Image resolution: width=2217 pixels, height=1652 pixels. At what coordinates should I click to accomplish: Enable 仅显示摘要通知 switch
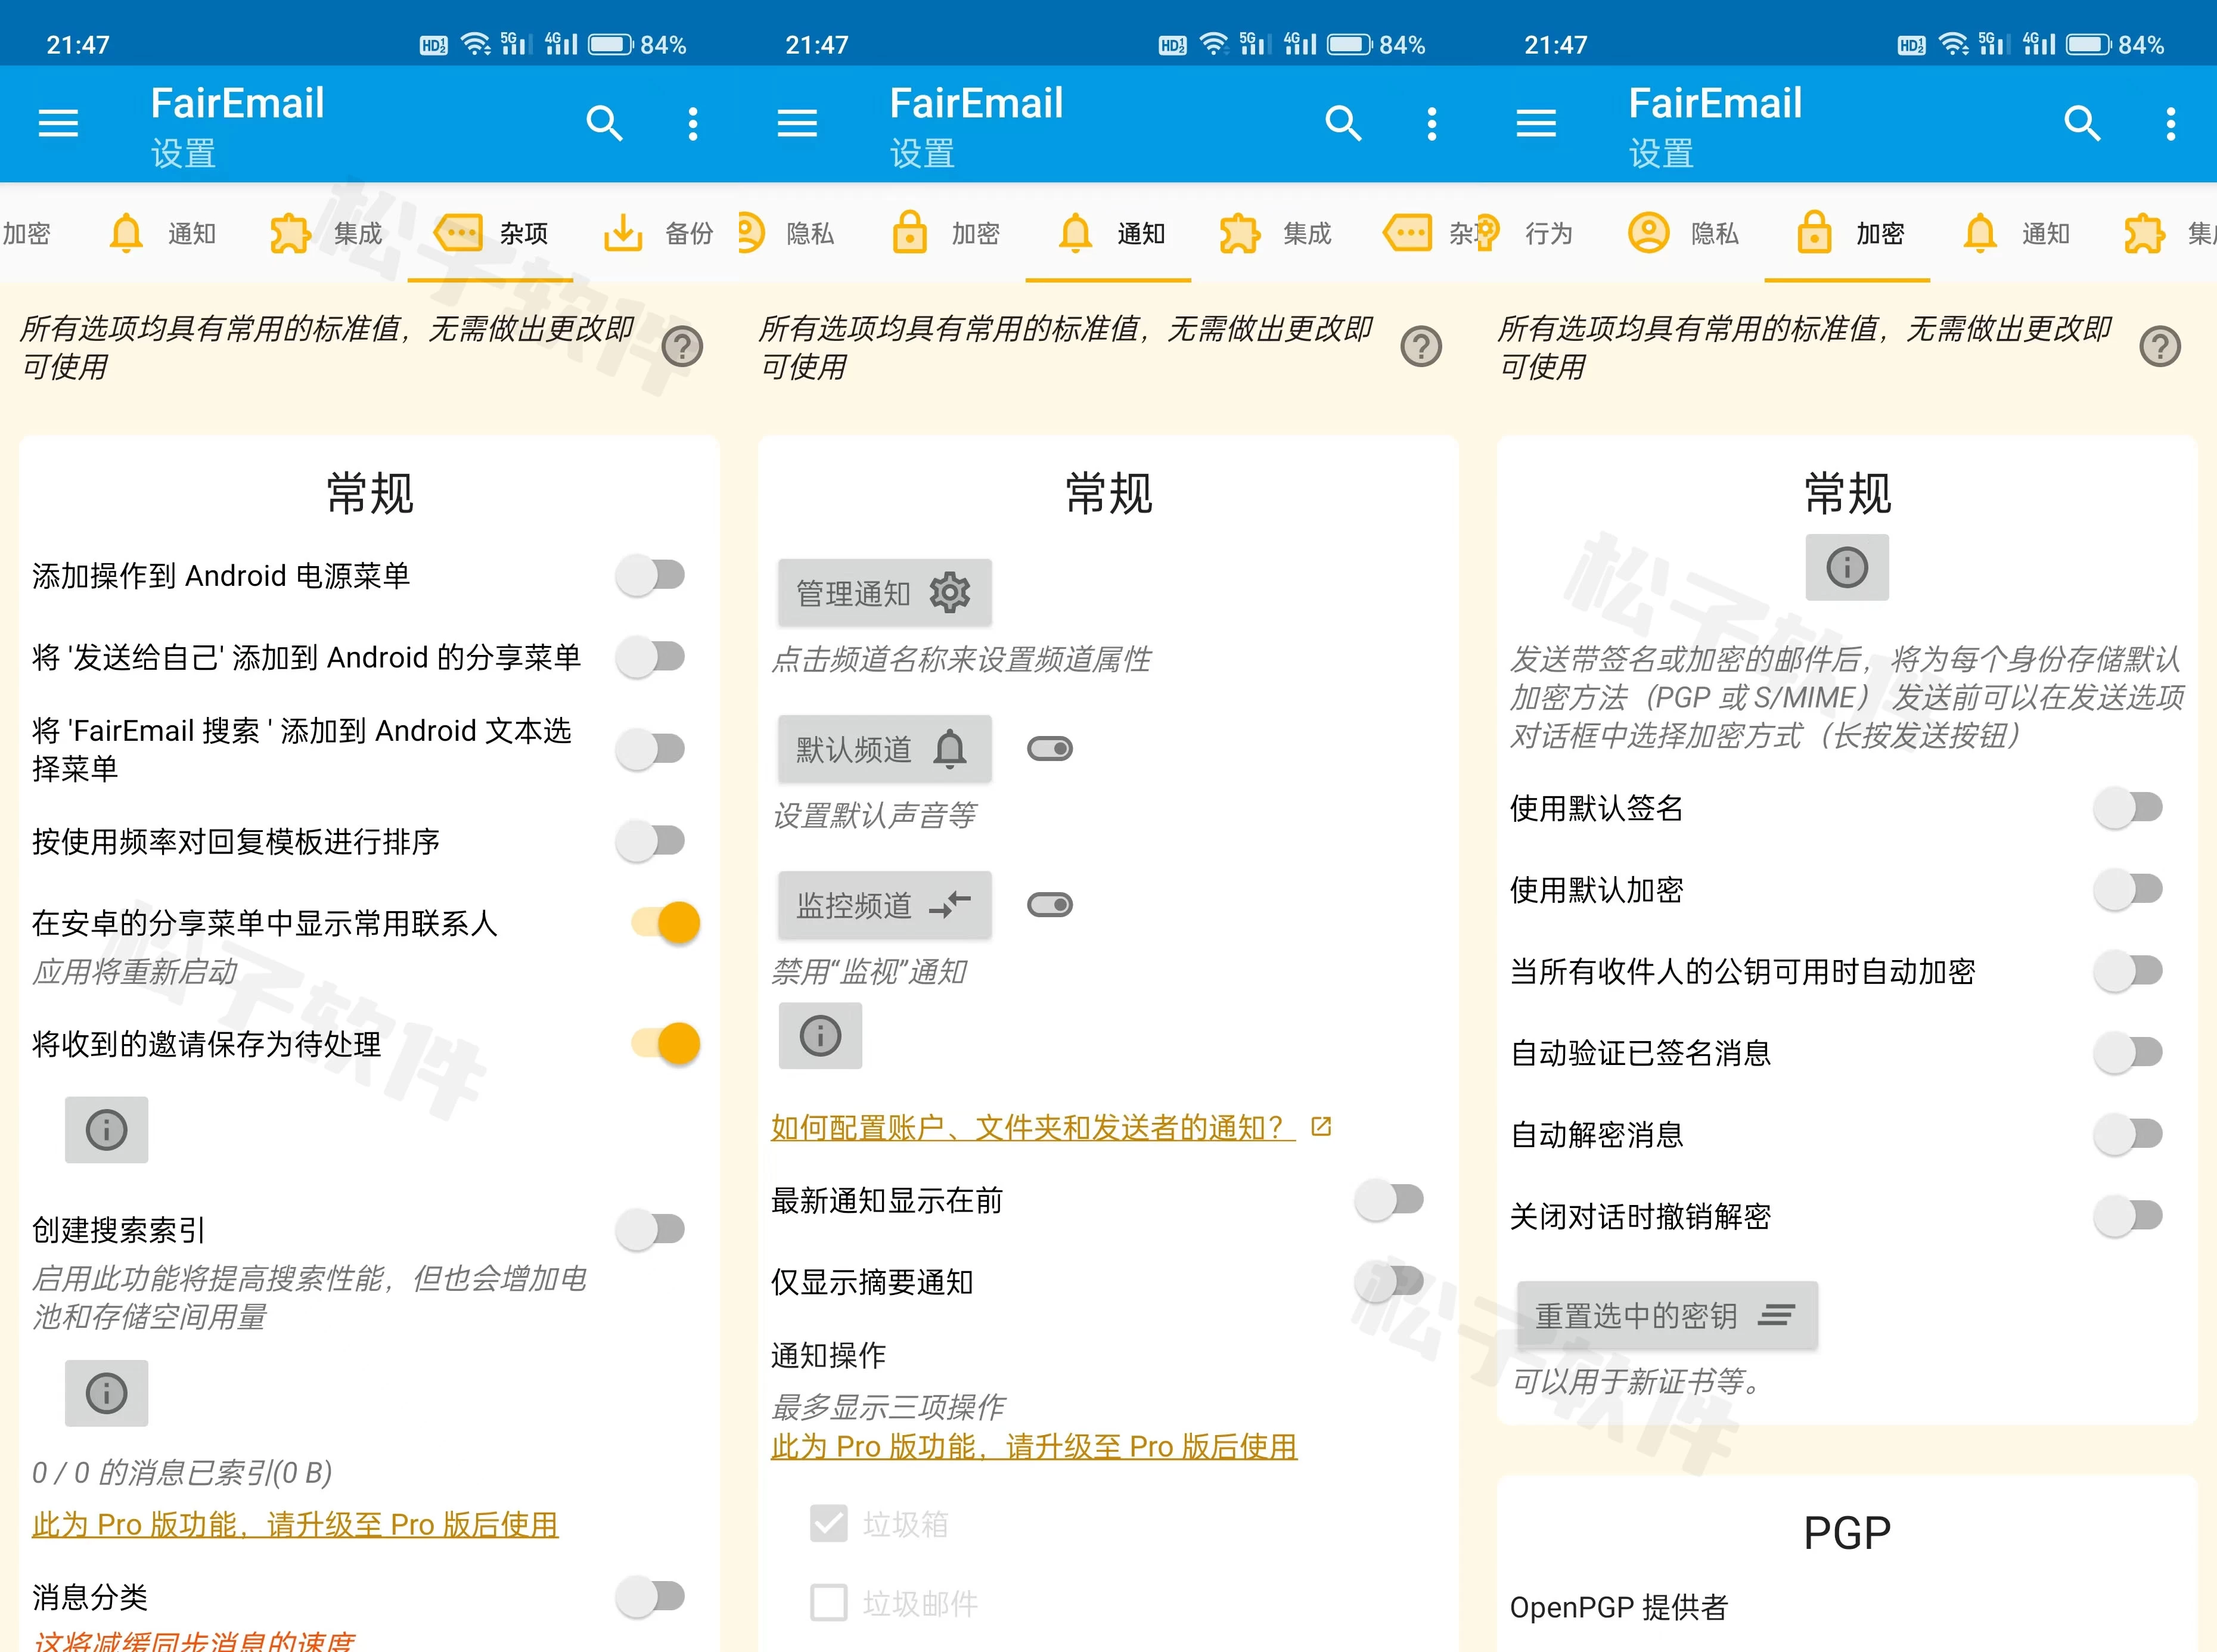tap(1390, 1281)
